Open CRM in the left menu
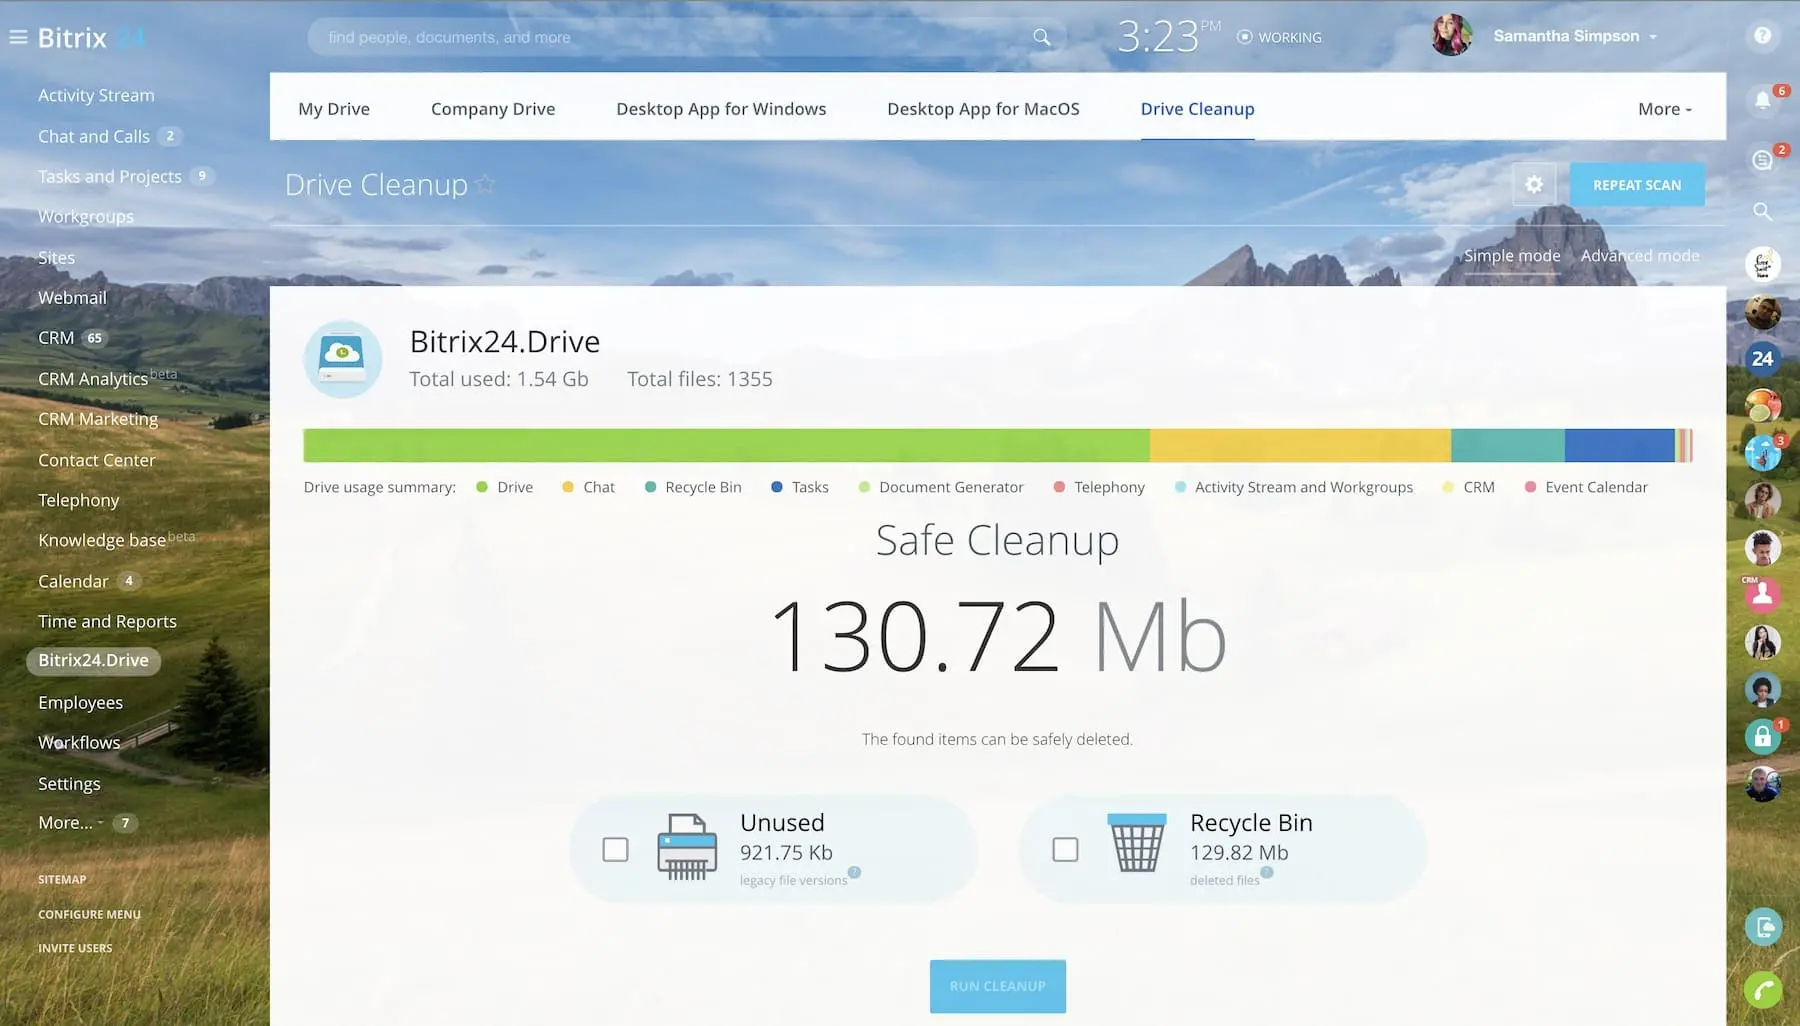1800x1026 pixels. click(x=56, y=338)
